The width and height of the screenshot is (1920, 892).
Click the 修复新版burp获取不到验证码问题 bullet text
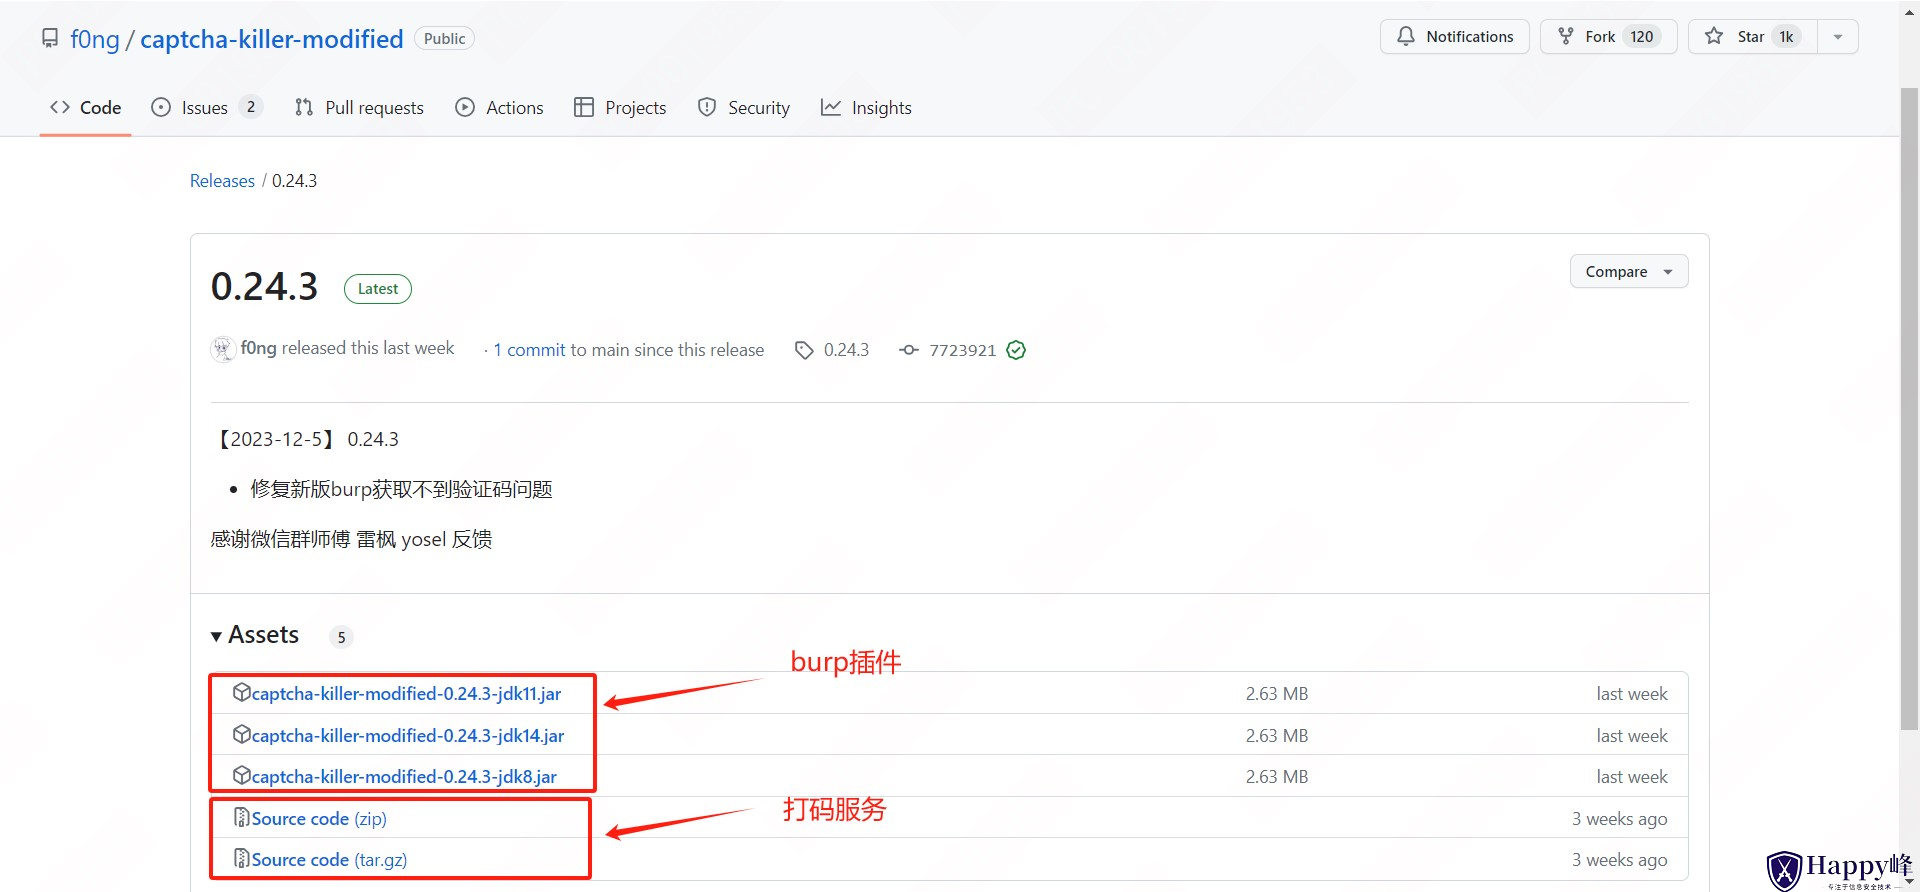click(x=402, y=489)
